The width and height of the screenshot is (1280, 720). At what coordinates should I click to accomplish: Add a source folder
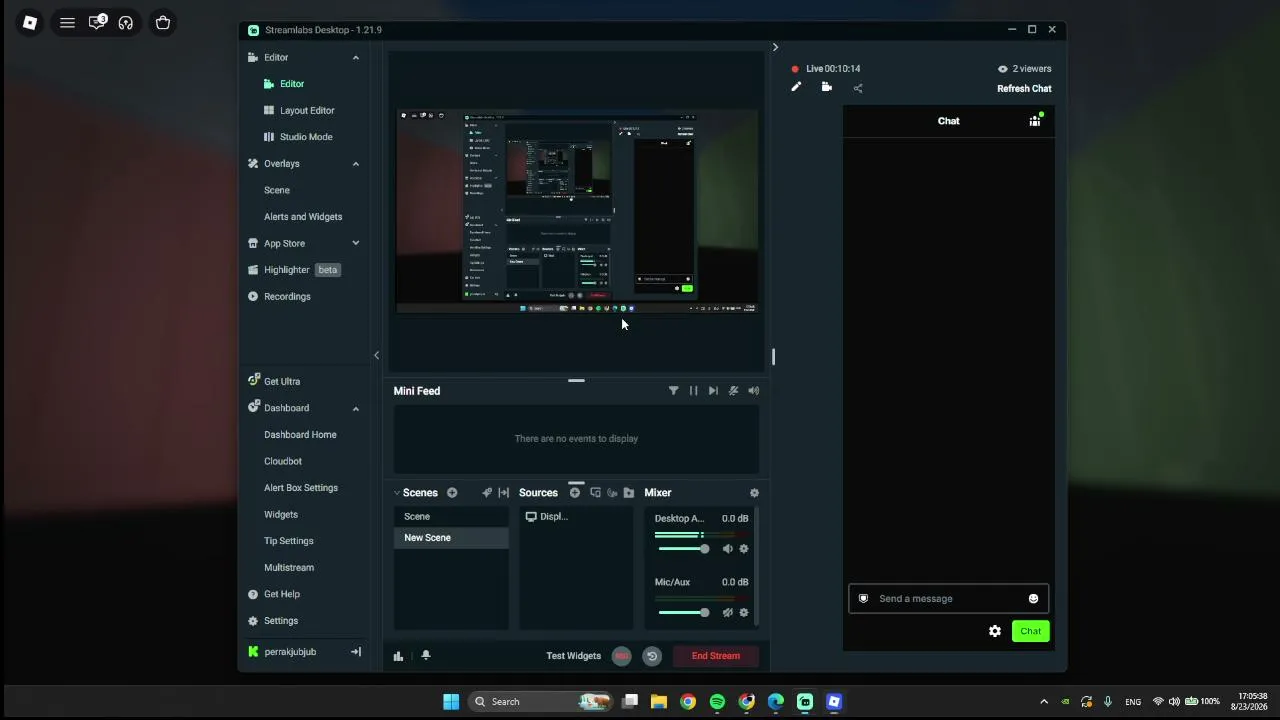[x=628, y=493]
